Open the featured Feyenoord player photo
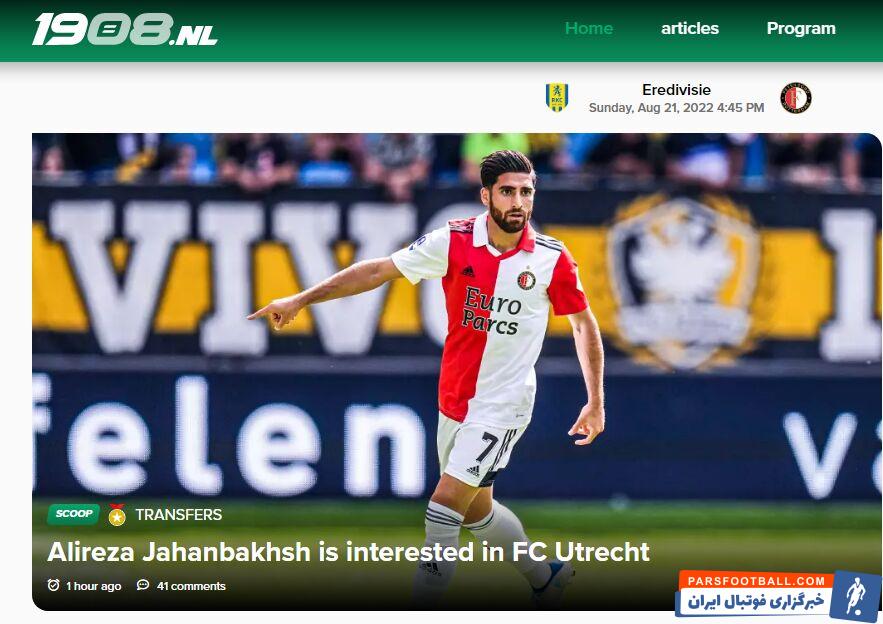 [x=457, y=372]
